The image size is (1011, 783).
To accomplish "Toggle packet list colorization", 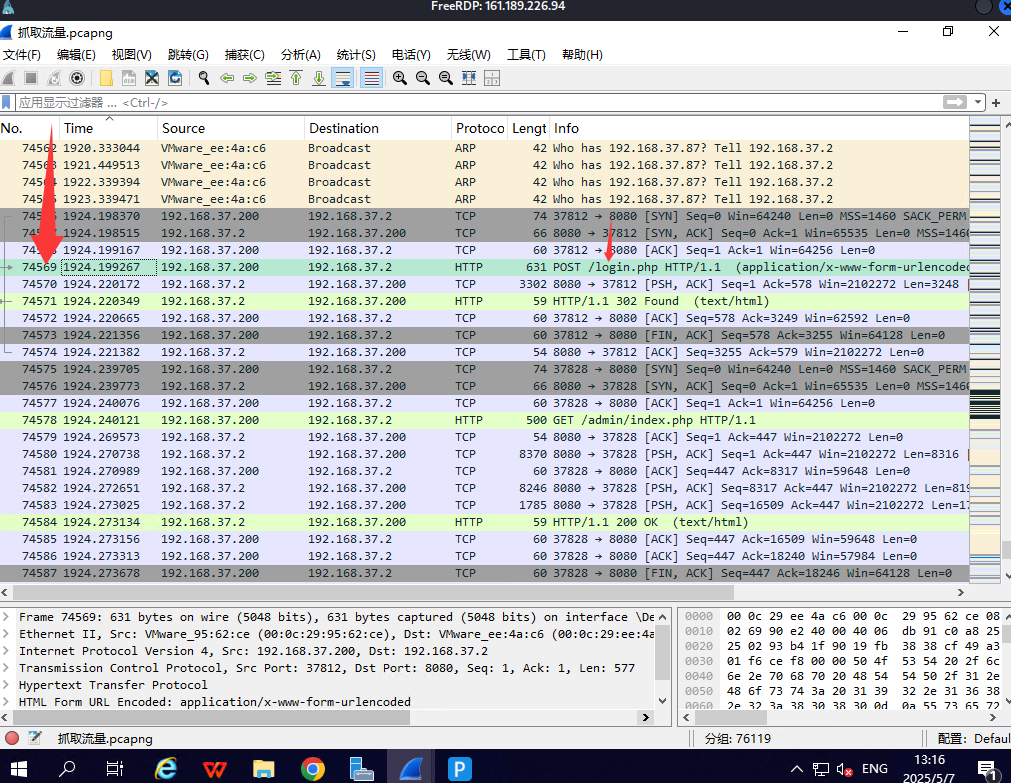I will [x=371, y=78].
